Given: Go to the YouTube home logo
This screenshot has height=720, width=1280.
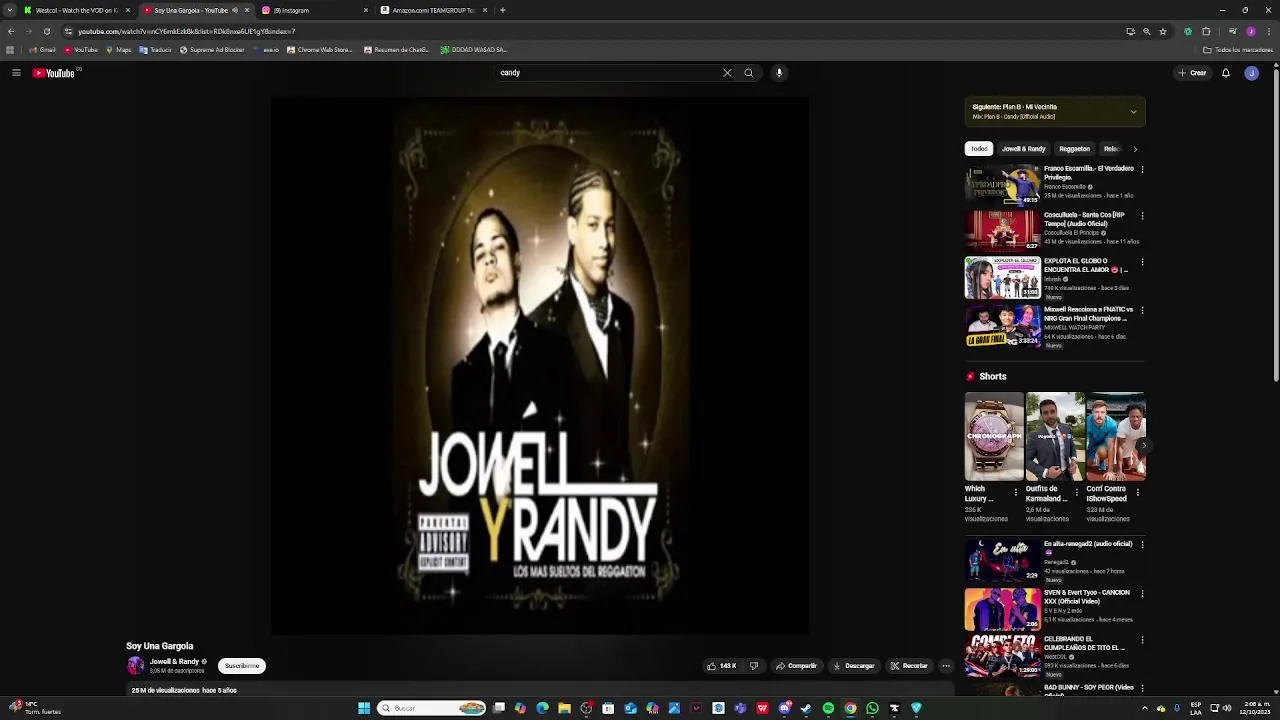Looking at the screenshot, I should [54, 73].
